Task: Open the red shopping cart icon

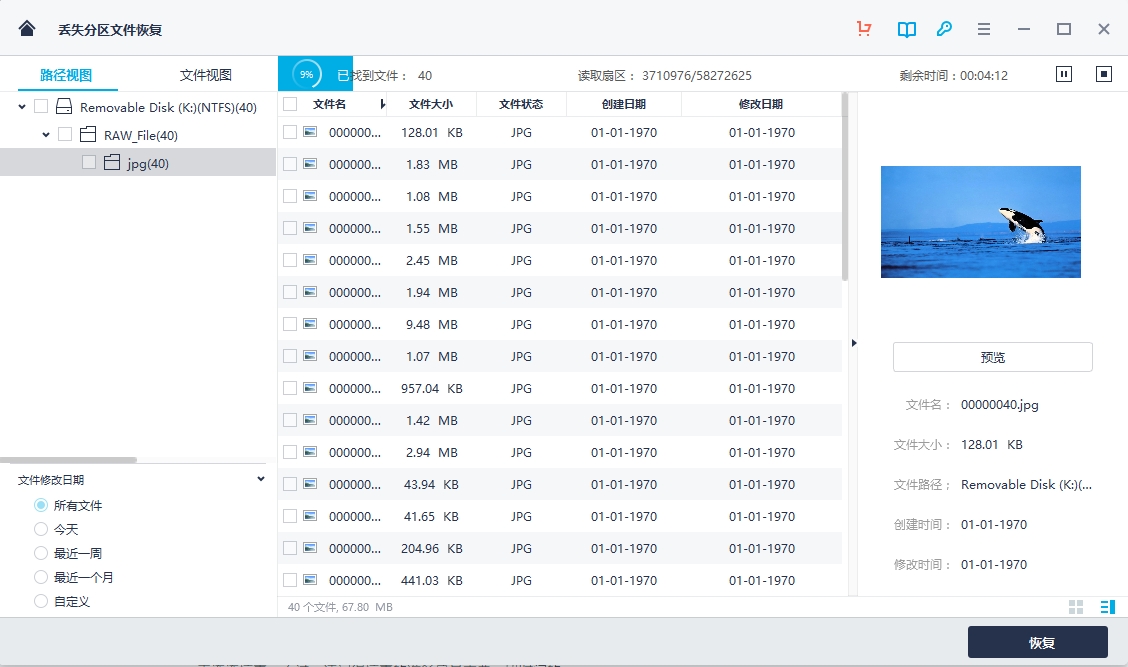Action: coord(864,29)
